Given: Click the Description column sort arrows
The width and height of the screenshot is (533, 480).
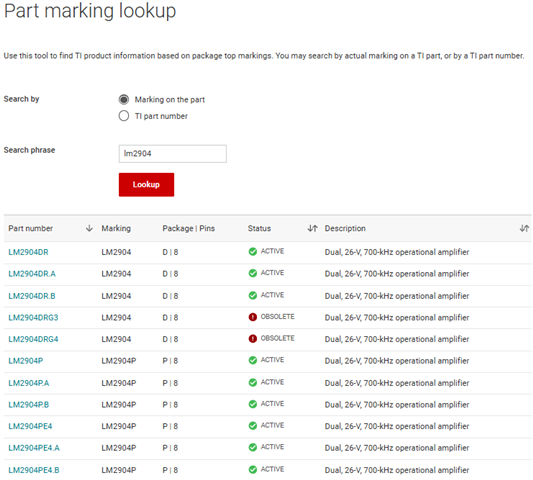Looking at the screenshot, I should 524,228.
